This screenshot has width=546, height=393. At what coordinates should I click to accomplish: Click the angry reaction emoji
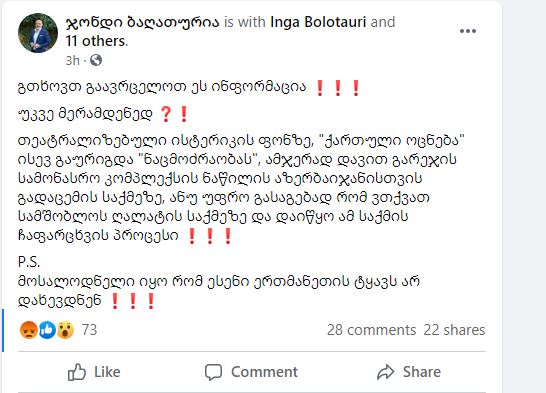click(29, 330)
